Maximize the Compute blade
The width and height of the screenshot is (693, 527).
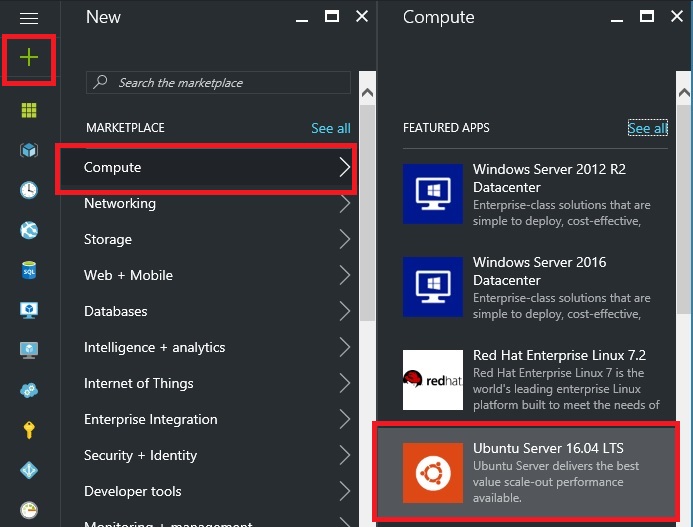tap(647, 16)
